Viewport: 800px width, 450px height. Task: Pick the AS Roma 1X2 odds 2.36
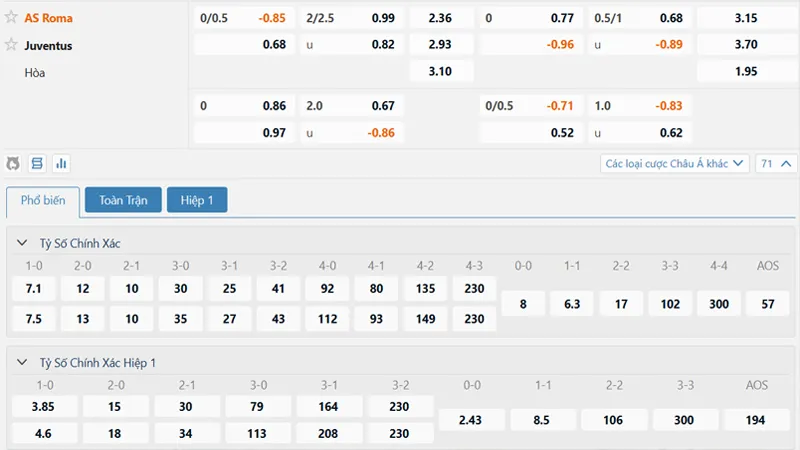point(440,18)
